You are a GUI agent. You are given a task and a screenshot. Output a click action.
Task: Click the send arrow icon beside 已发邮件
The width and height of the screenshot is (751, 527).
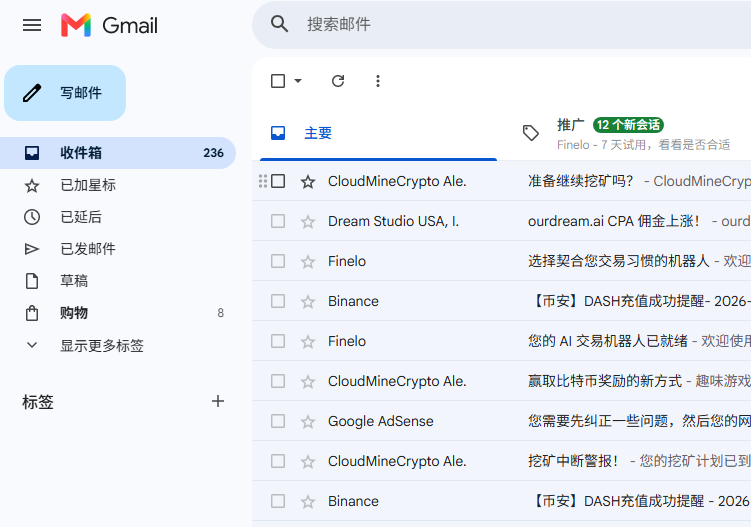32,249
